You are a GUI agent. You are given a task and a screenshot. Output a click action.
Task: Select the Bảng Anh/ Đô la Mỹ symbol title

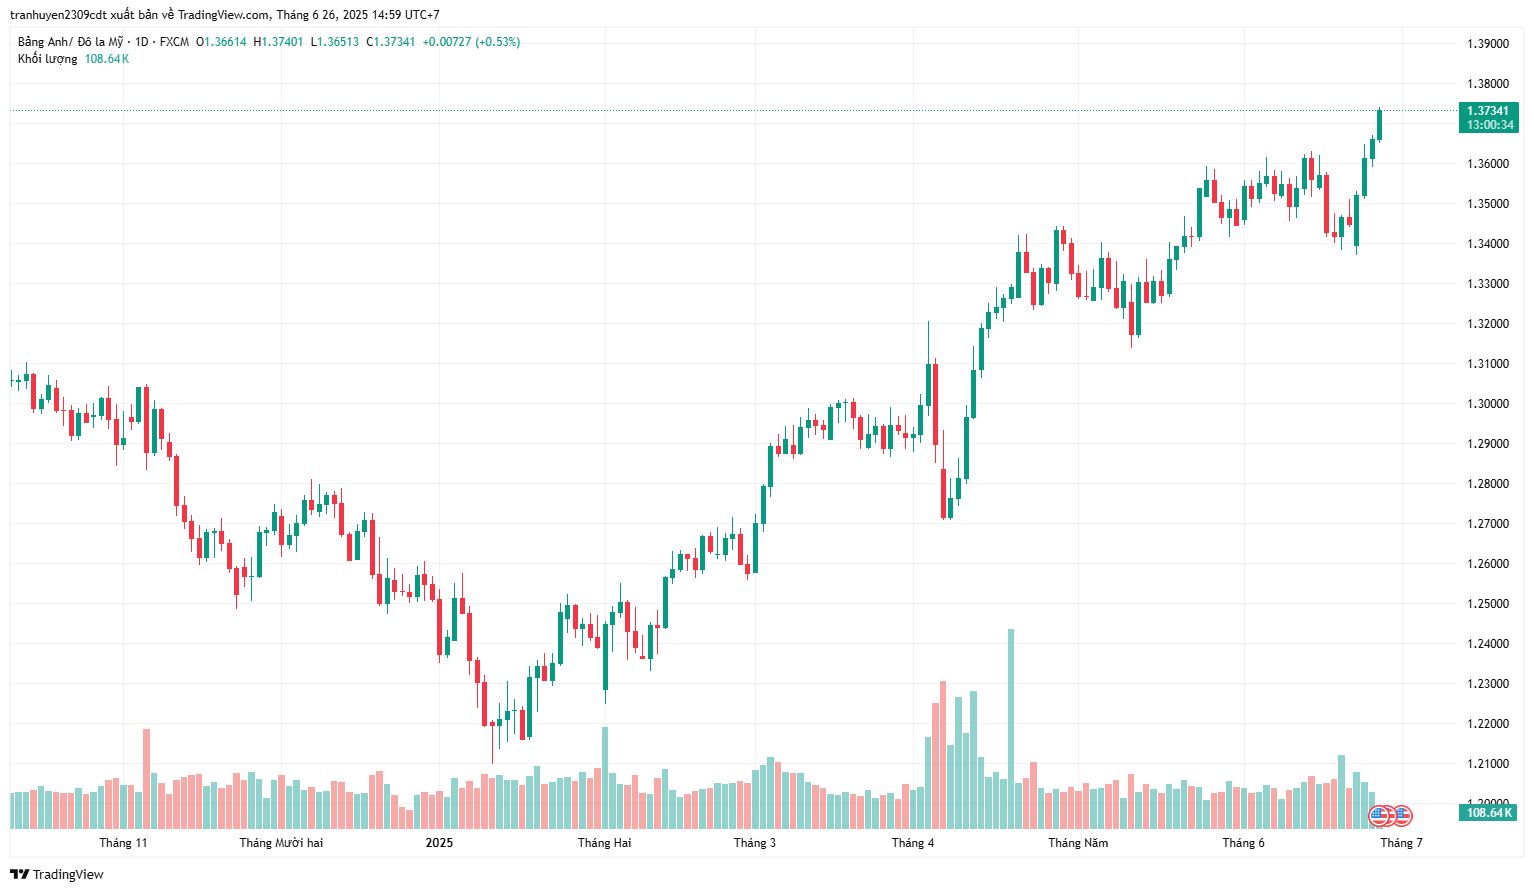[71, 42]
